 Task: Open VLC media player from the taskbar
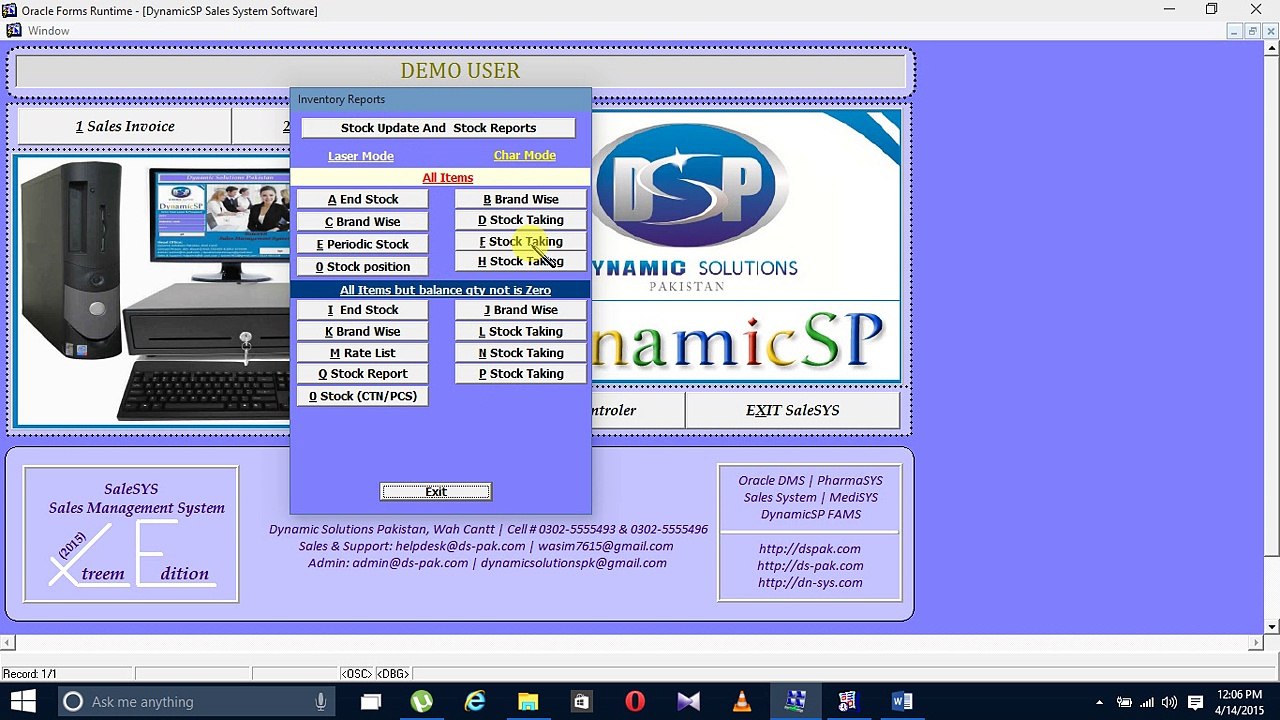[741, 702]
